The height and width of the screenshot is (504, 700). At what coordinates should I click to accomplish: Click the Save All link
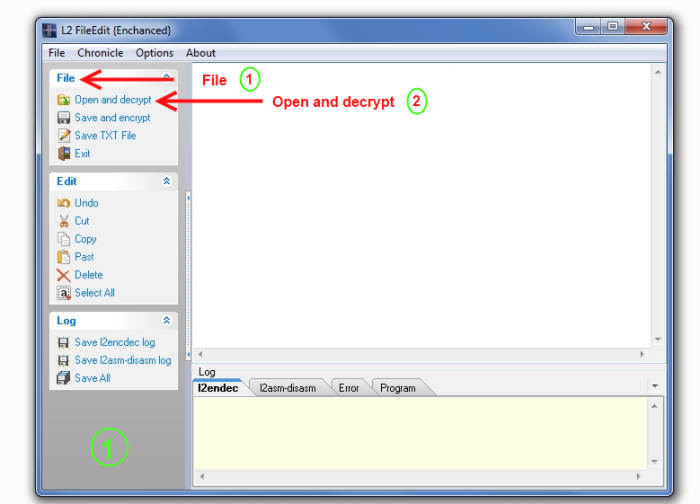click(x=92, y=378)
